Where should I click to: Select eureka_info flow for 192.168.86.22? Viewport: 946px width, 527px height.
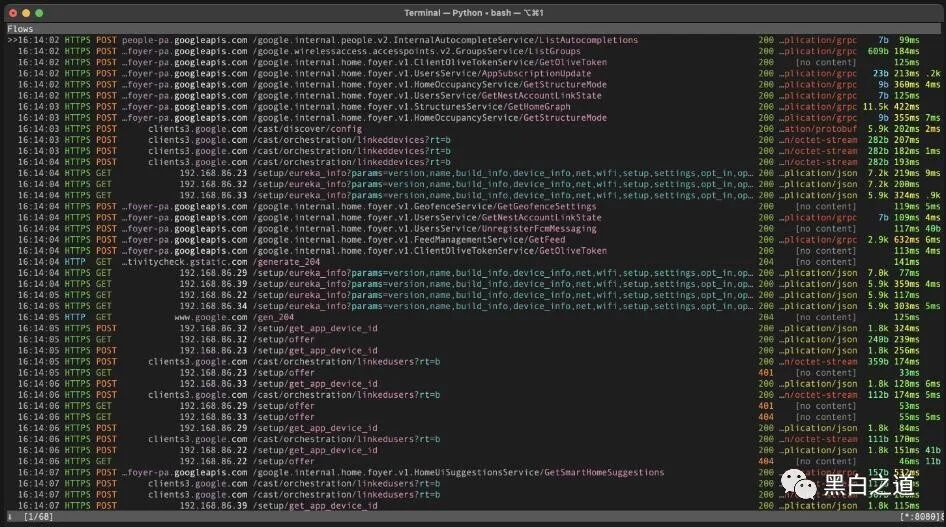(473, 295)
